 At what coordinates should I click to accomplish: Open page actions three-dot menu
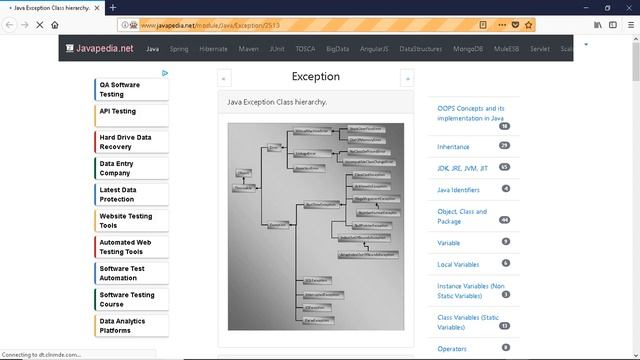pyautogui.click(x=502, y=25)
